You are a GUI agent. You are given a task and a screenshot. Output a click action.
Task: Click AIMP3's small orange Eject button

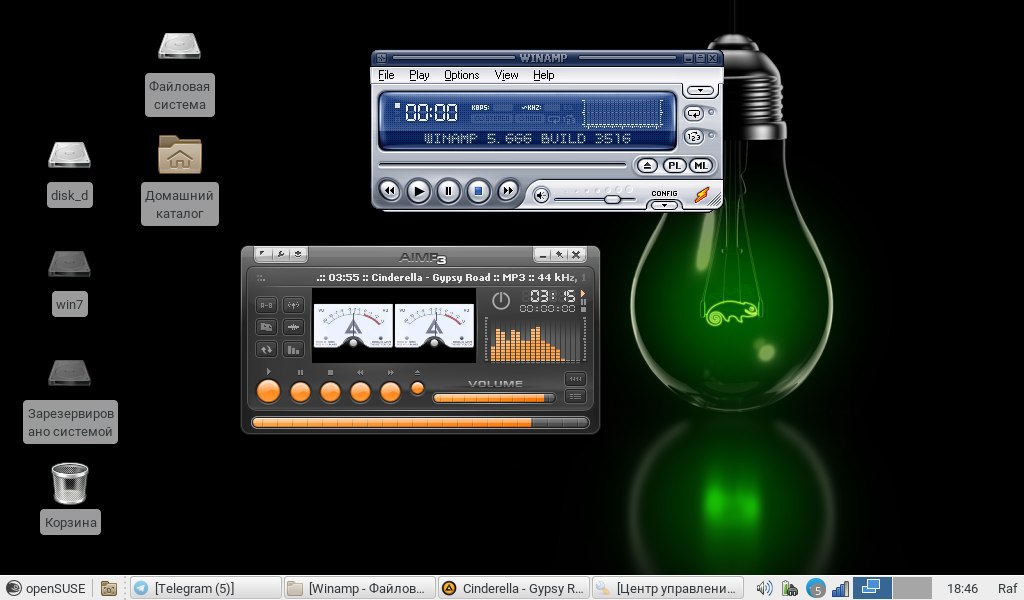(417, 388)
